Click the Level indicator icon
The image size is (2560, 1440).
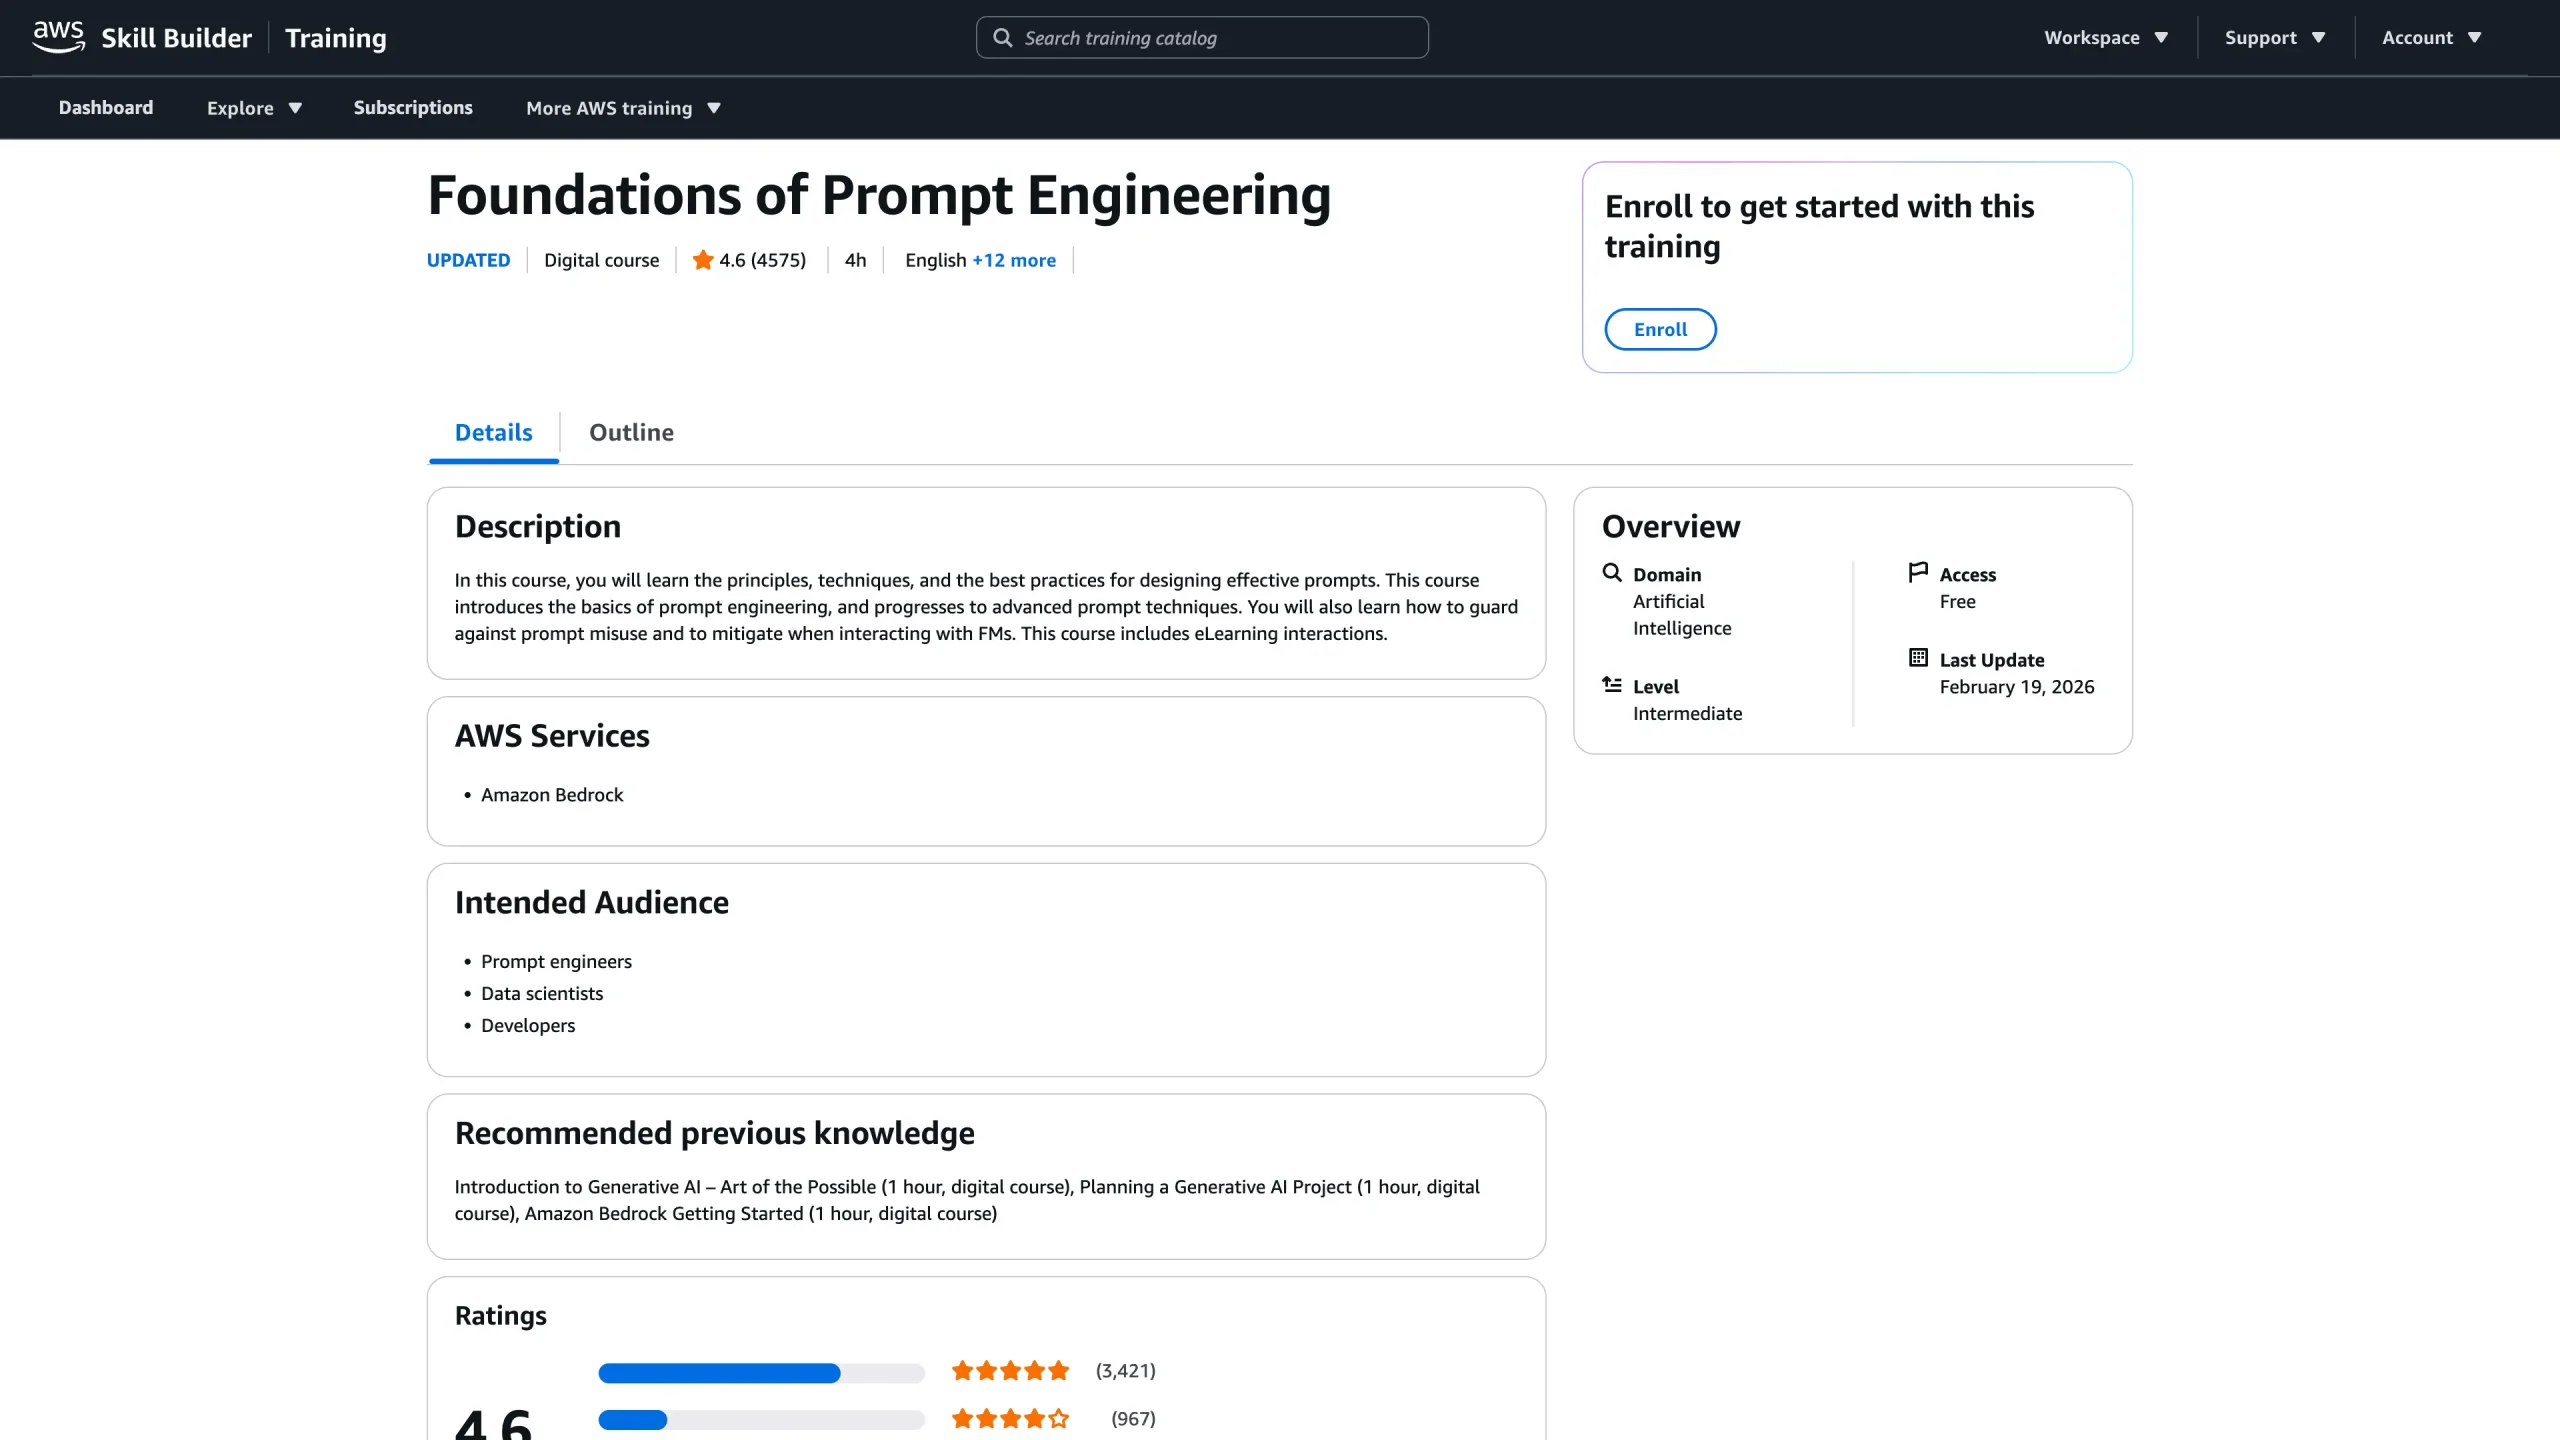click(x=1612, y=685)
